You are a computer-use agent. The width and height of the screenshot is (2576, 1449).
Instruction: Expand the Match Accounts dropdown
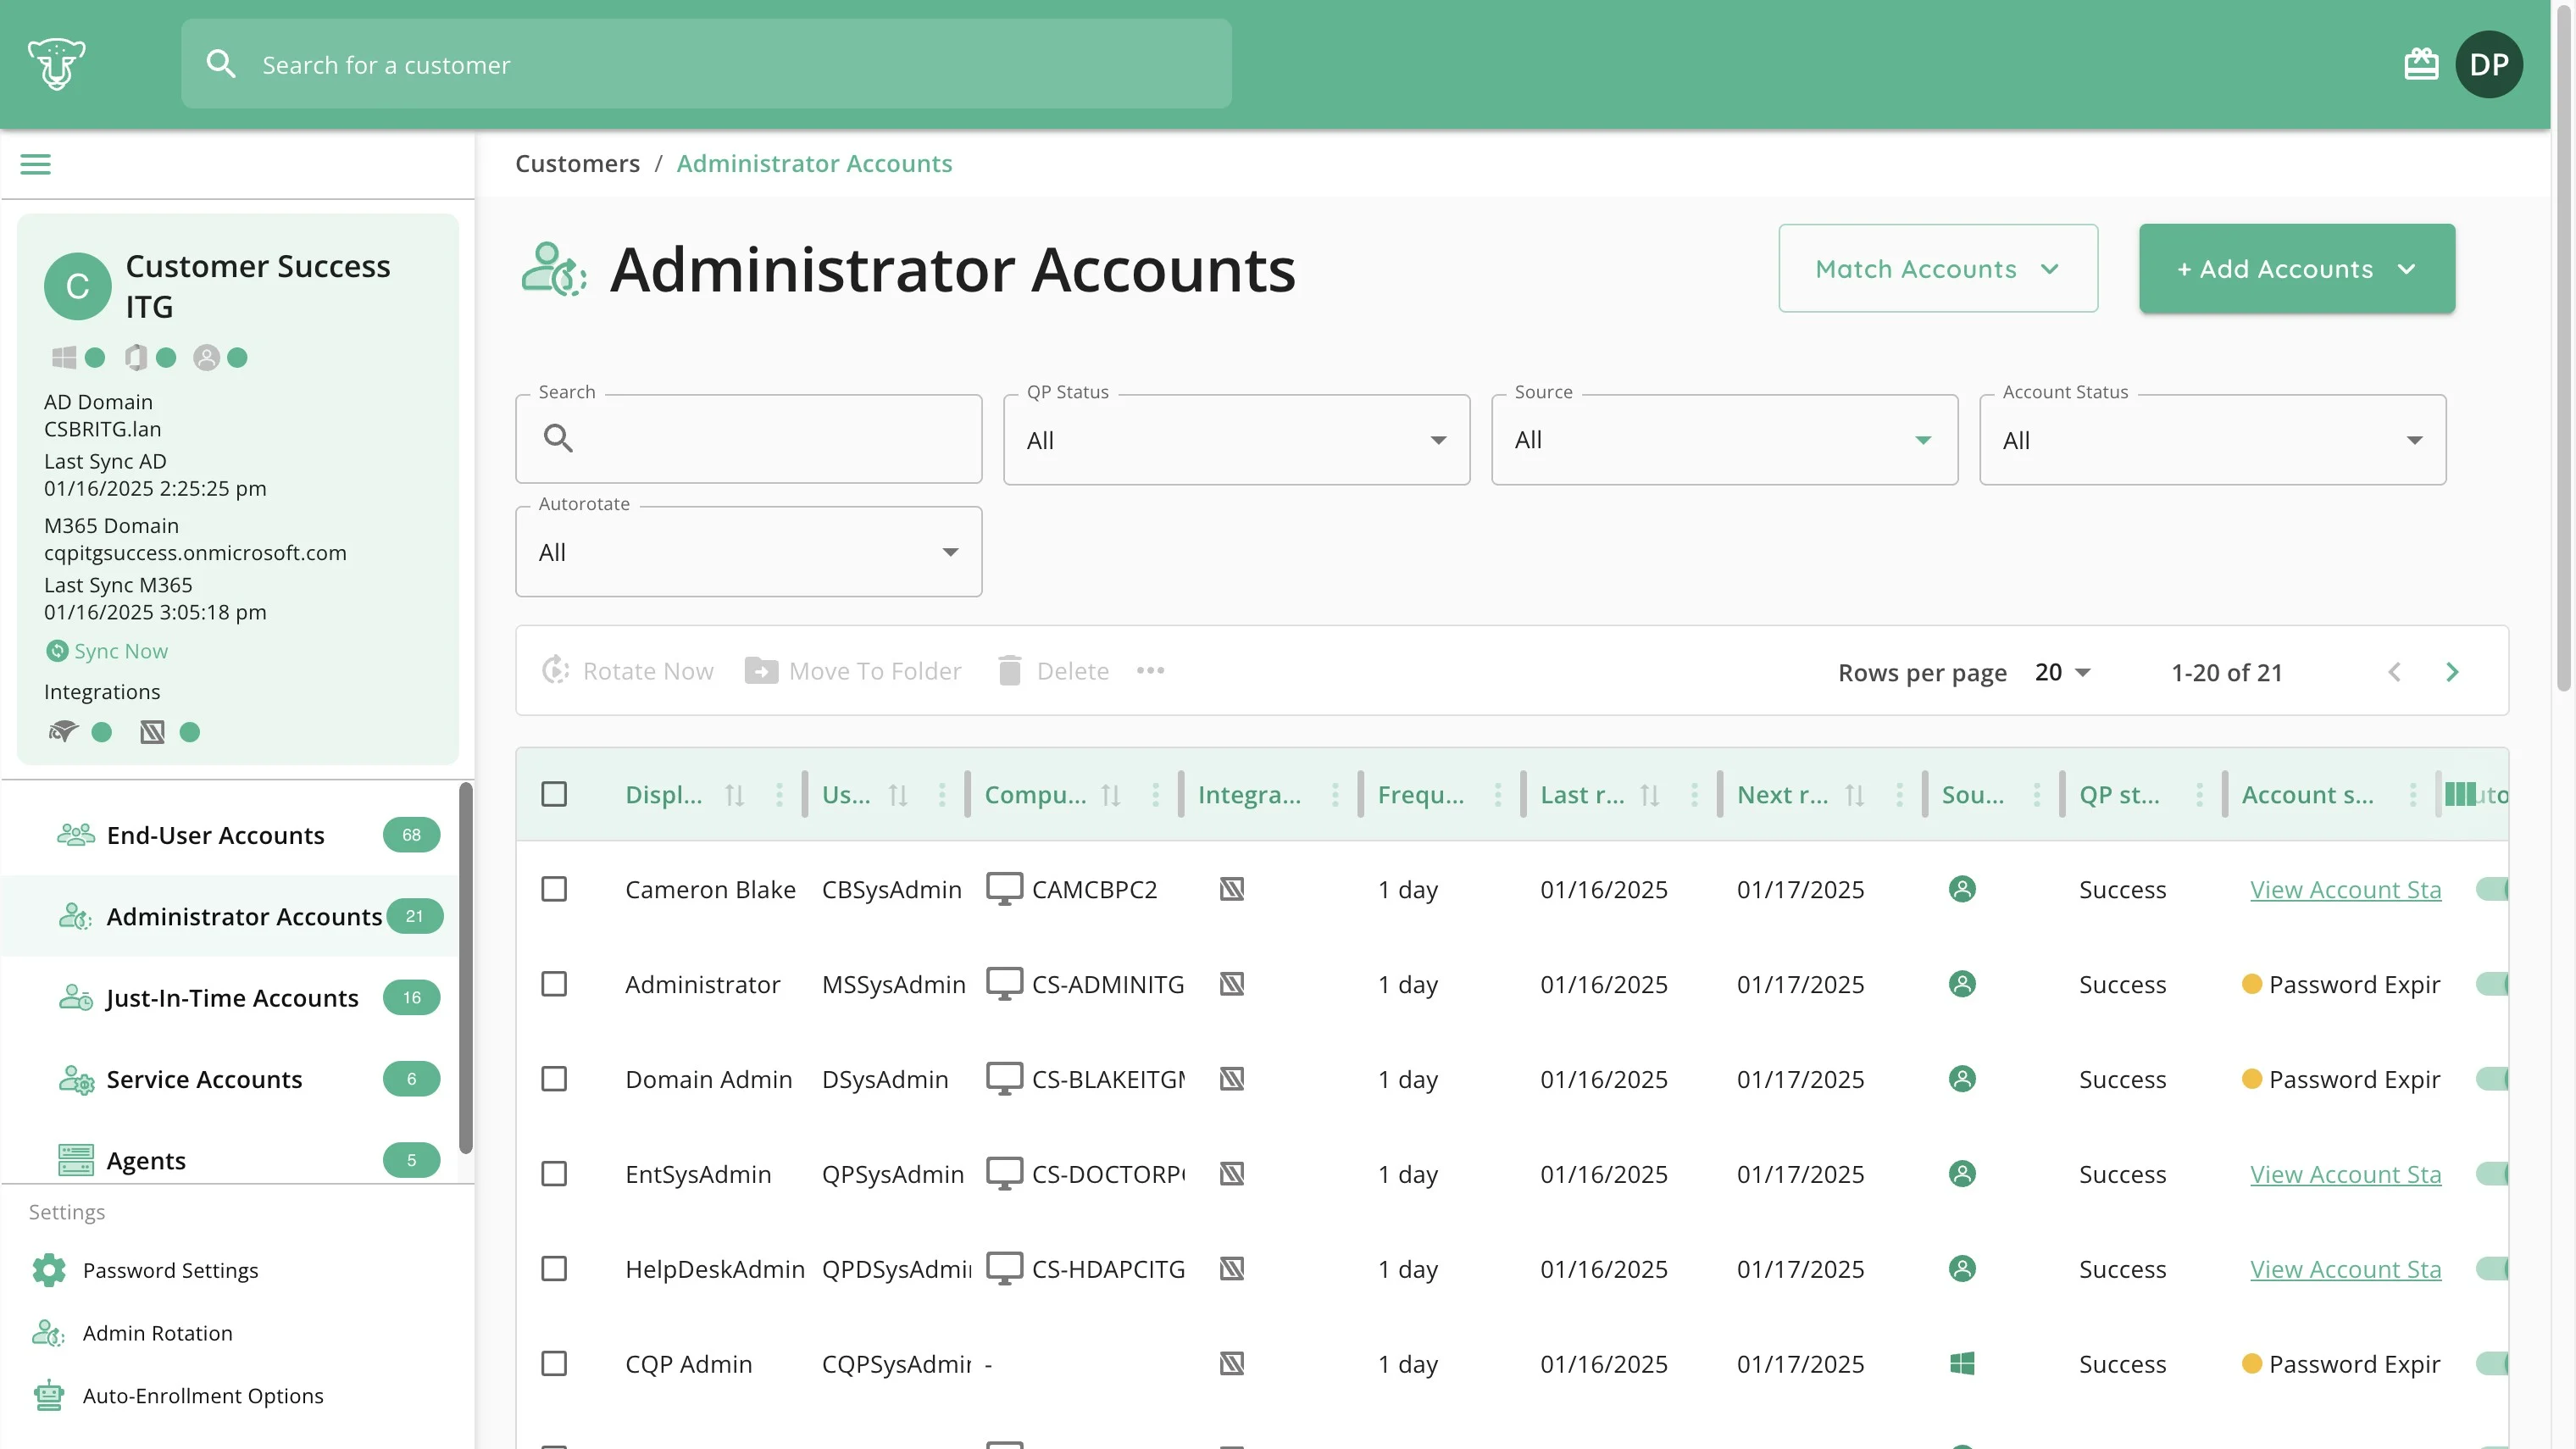click(1937, 268)
